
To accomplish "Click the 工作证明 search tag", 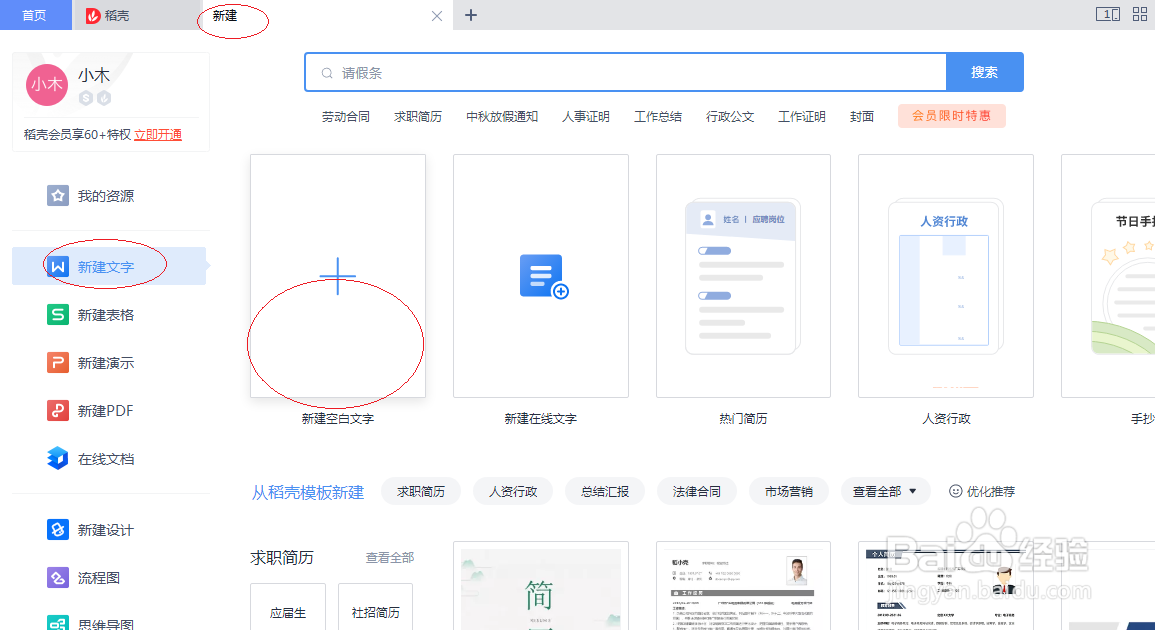I will pyautogui.click(x=801, y=116).
